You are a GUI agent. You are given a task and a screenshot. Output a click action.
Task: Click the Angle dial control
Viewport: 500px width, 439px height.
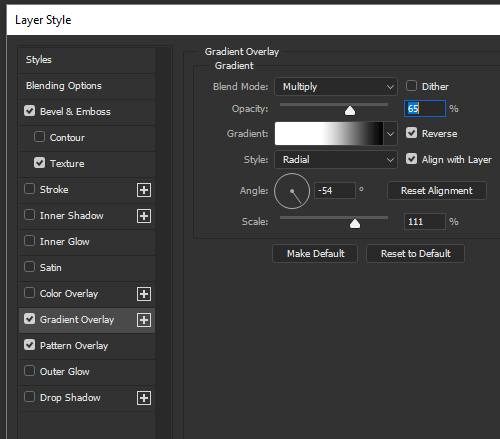pyautogui.click(x=292, y=191)
